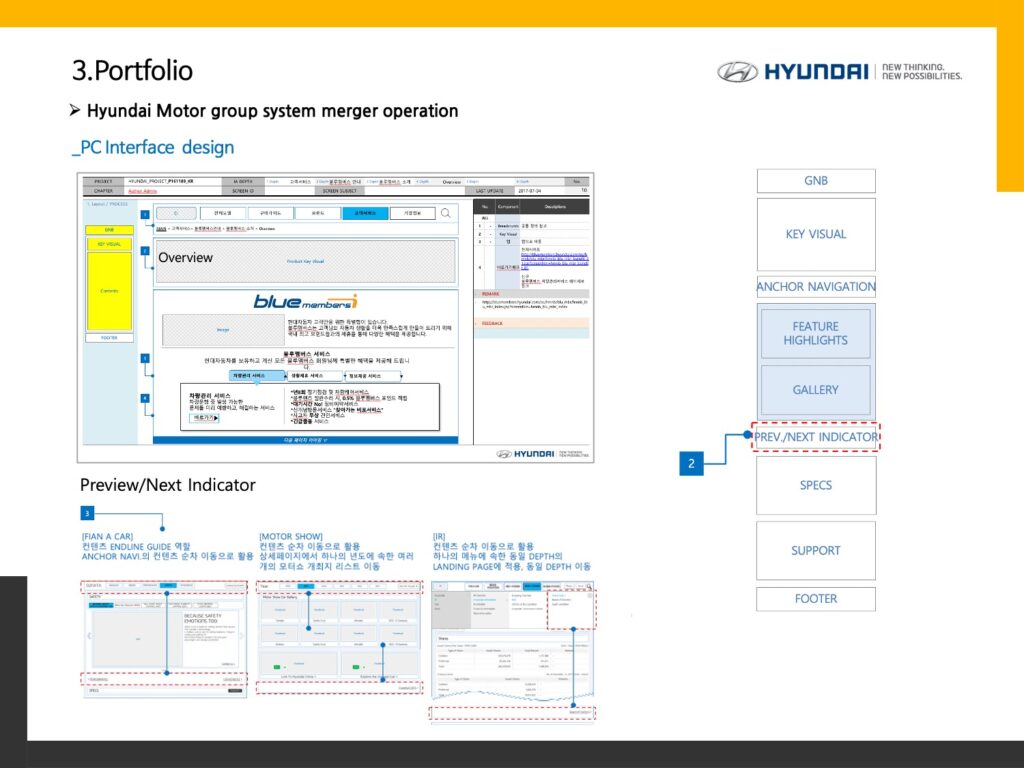Click the ANCHOR NAVIGATION box
This screenshot has height=768, width=1024.
point(815,287)
